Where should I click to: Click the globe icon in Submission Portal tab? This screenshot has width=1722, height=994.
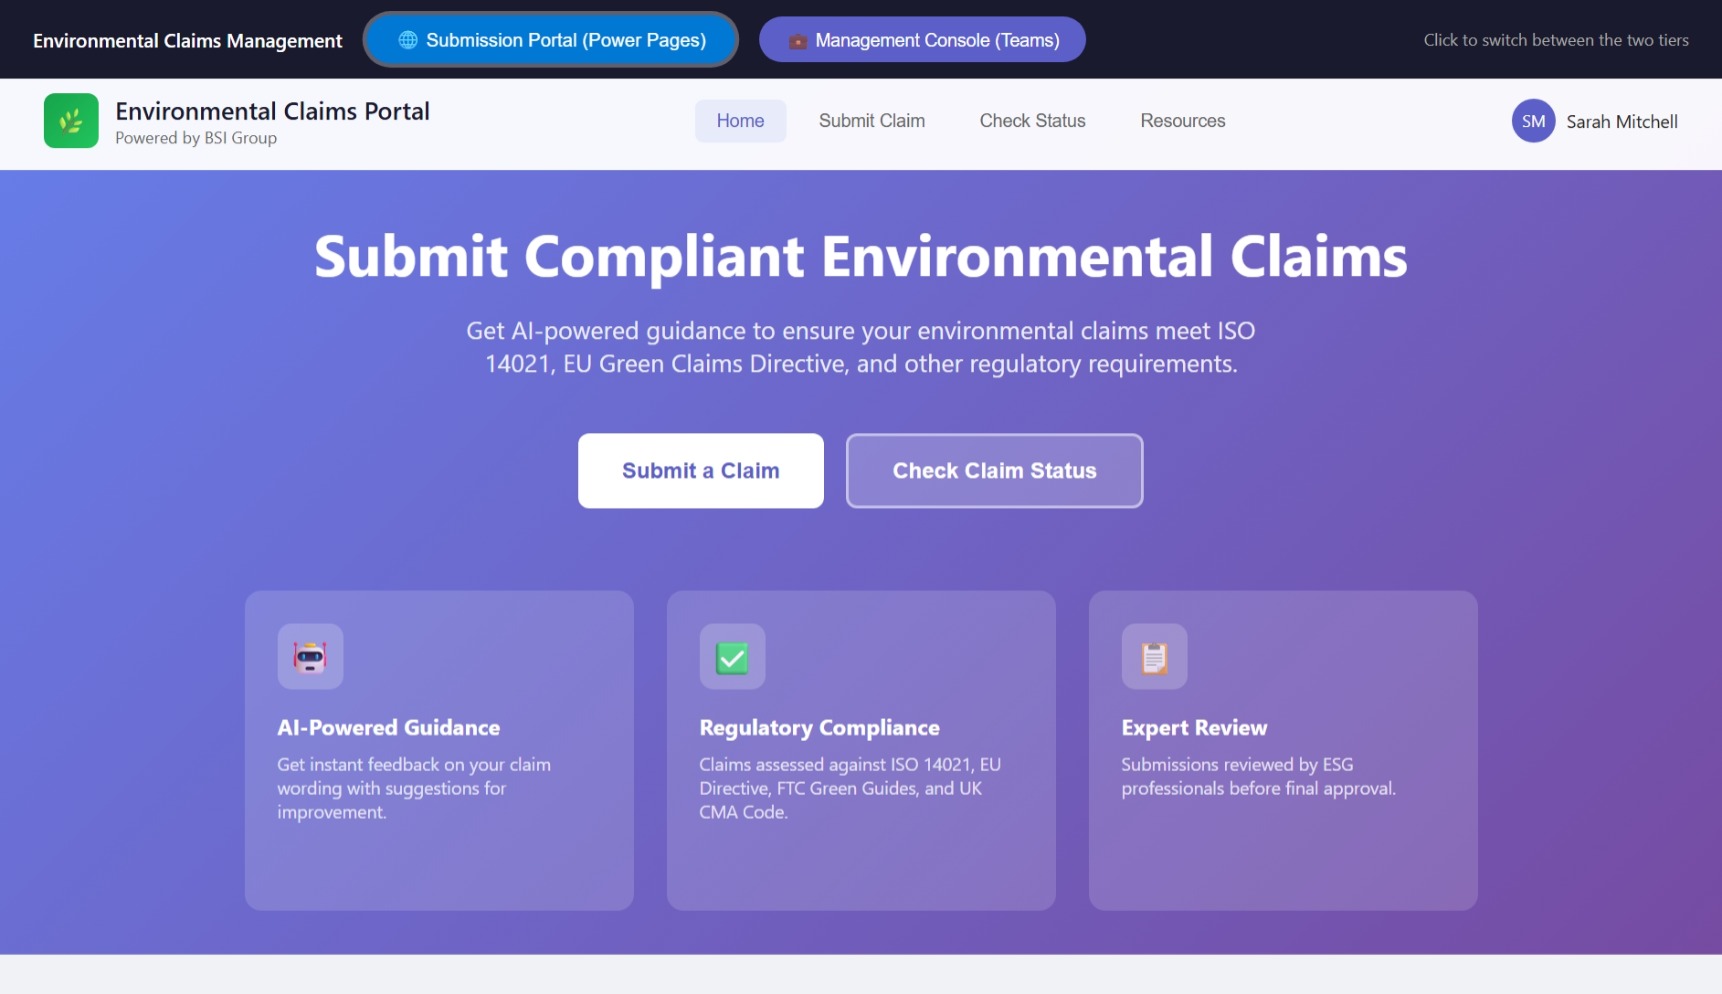408,40
